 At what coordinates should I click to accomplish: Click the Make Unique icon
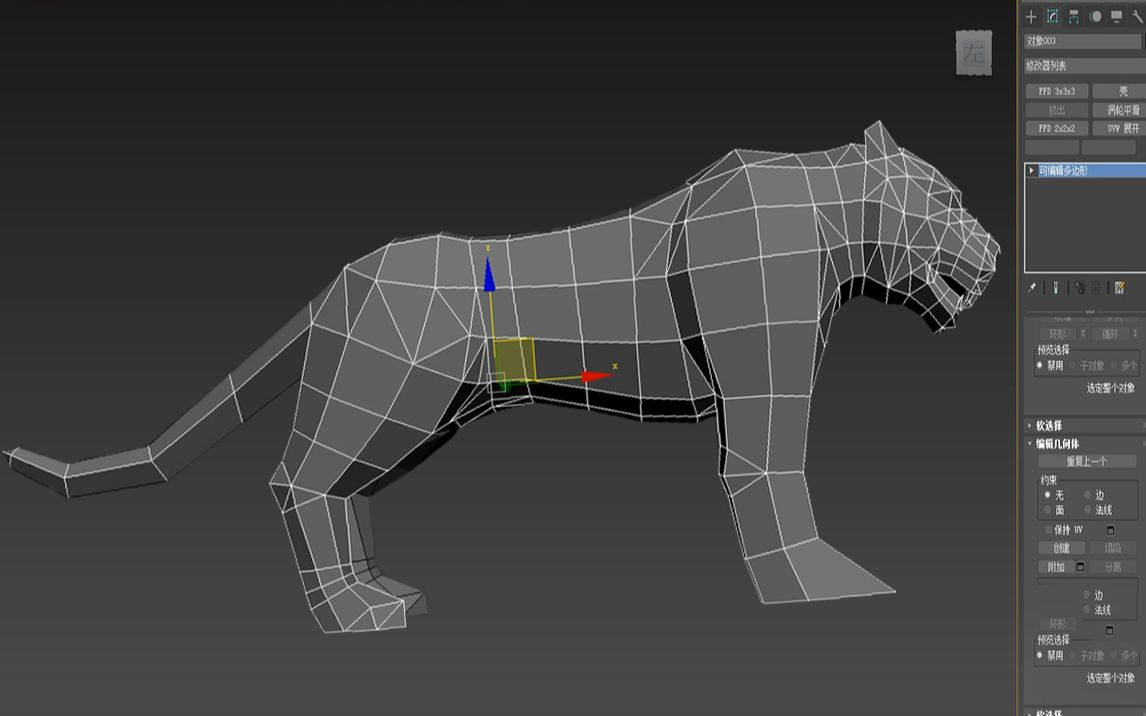coord(1079,288)
